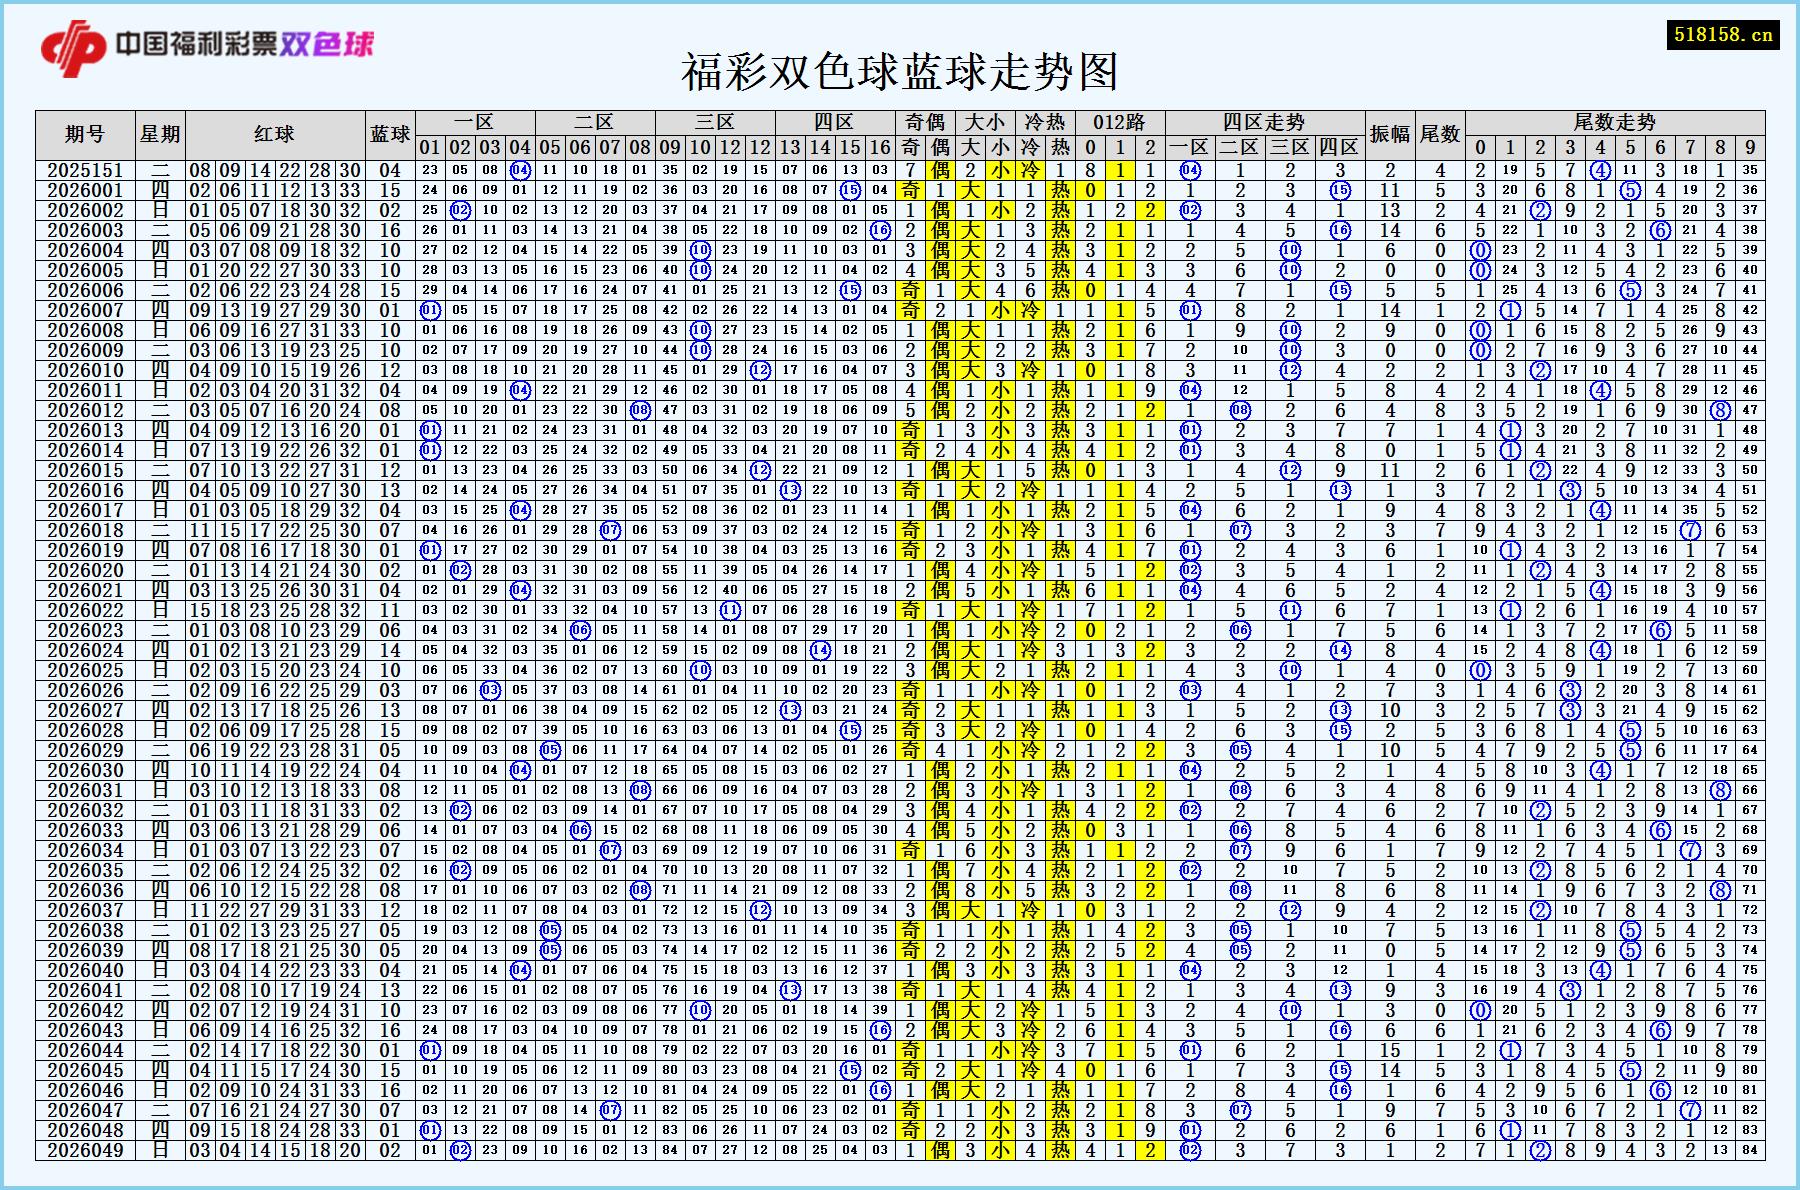The height and width of the screenshot is (1190, 1800).
Task: Click the 奇 sub-header under 奇偶
Action: tap(910, 147)
